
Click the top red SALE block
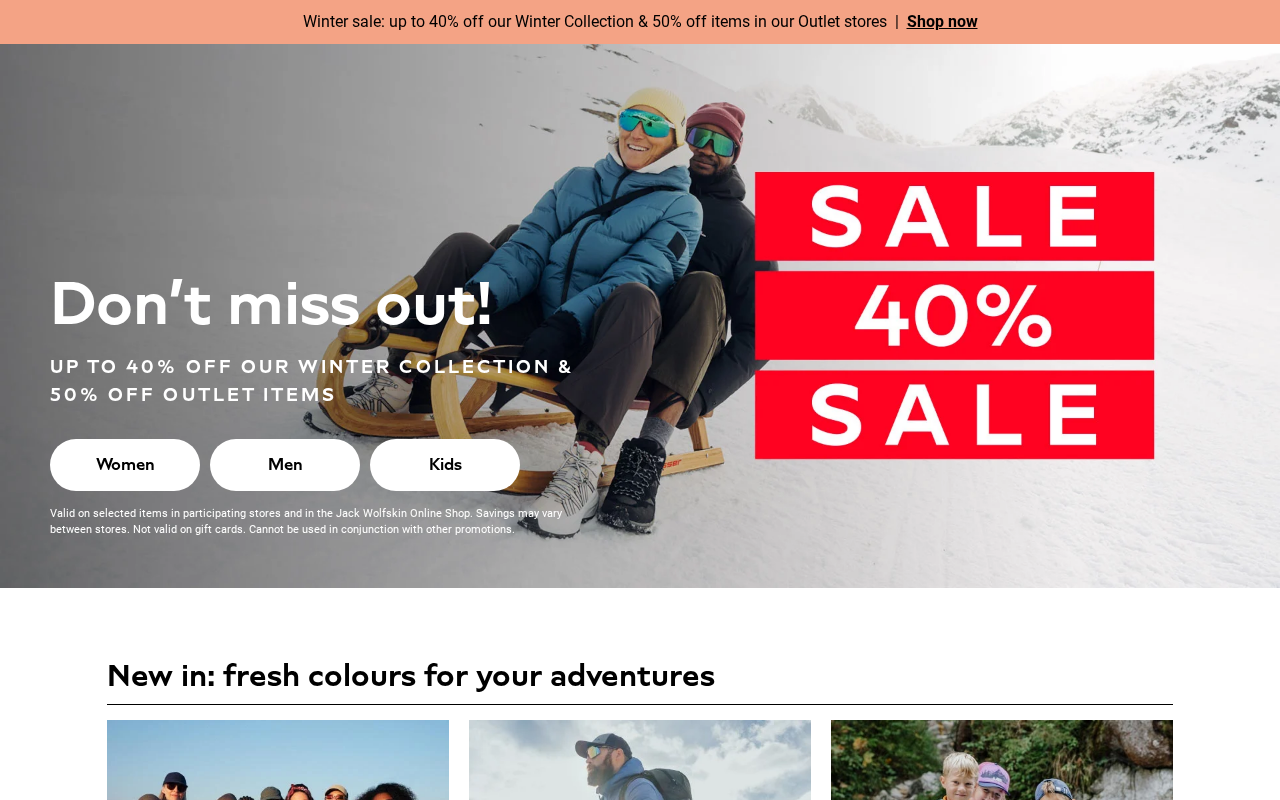point(954,216)
